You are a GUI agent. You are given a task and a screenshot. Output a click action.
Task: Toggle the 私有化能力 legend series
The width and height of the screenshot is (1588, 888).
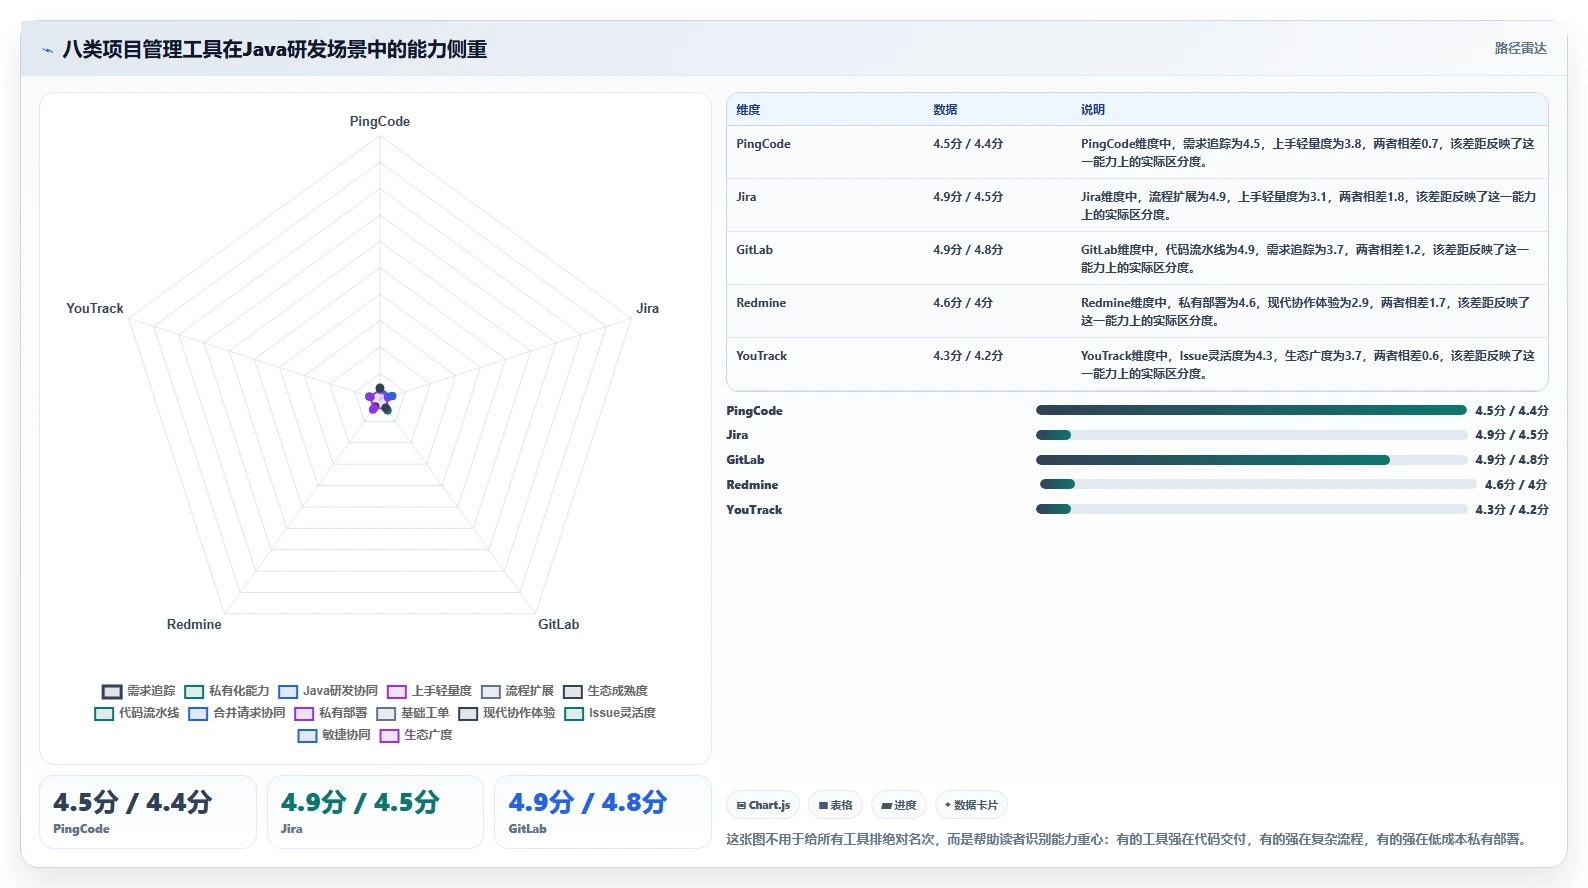click(x=227, y=691)
